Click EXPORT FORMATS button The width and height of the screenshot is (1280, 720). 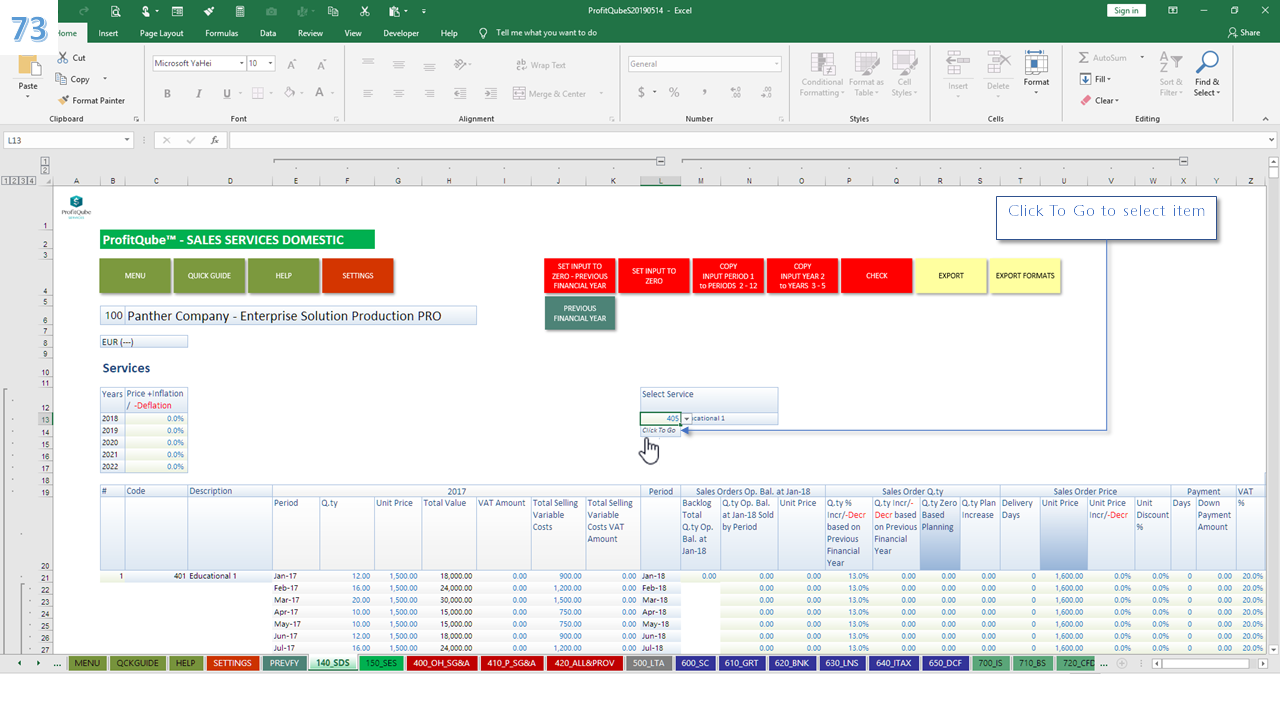pyautogui.click(x=1025, y=276)
